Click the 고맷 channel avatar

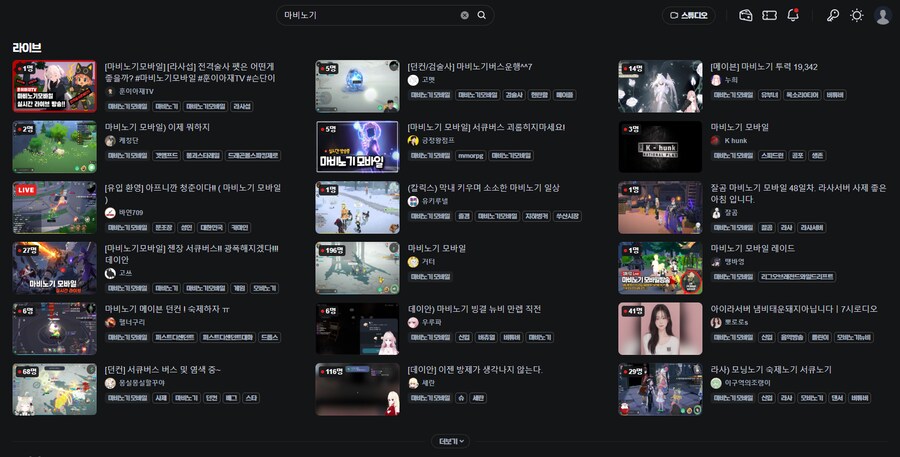pos(413,80)
